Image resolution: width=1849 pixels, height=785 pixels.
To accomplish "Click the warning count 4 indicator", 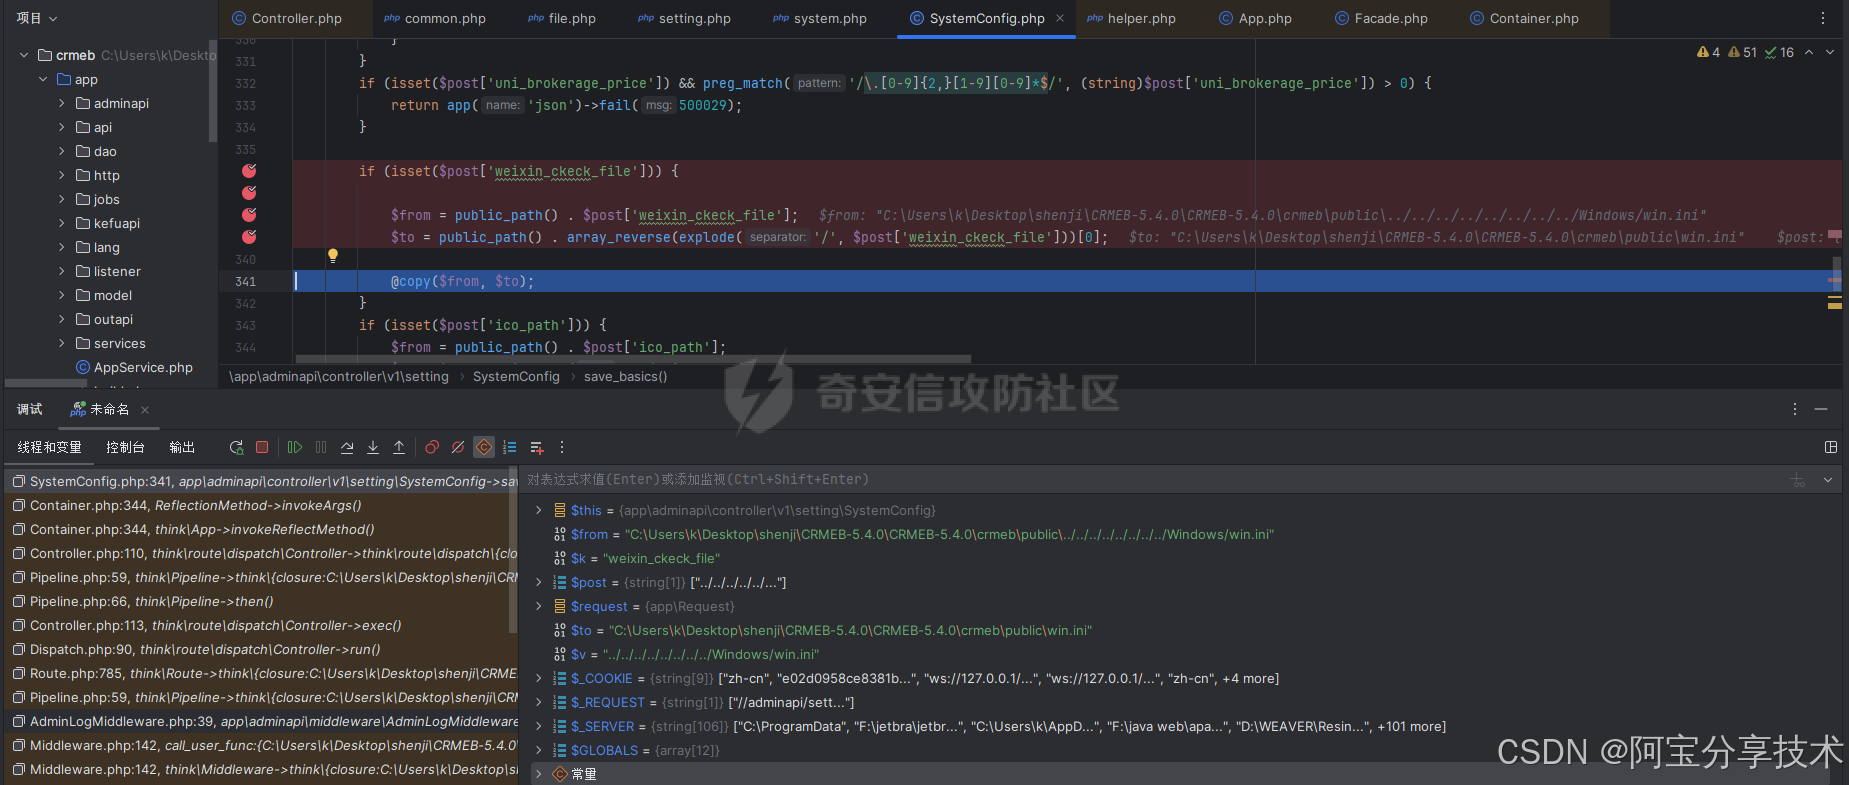I will coord(1708,52).
